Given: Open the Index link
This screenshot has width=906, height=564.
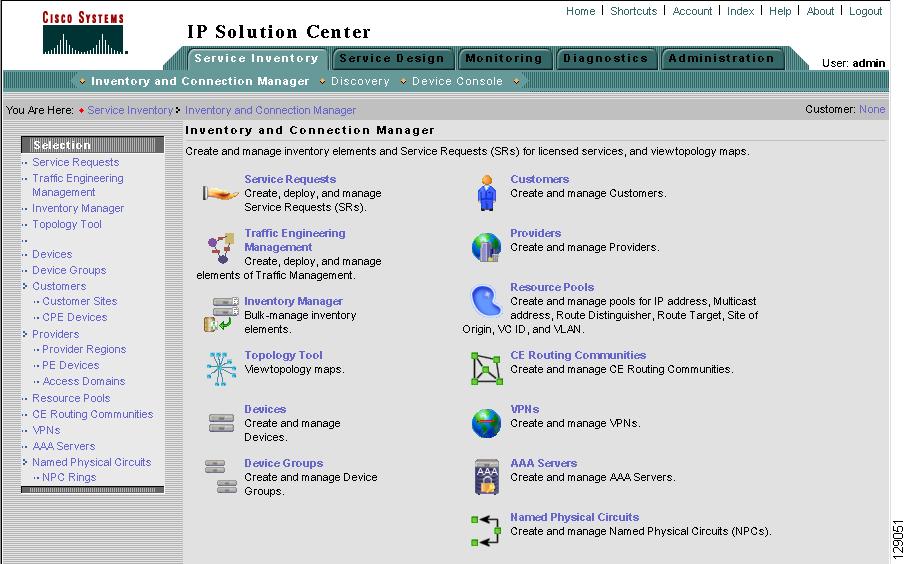Looking at the screenshot, I should pos(740,11).
